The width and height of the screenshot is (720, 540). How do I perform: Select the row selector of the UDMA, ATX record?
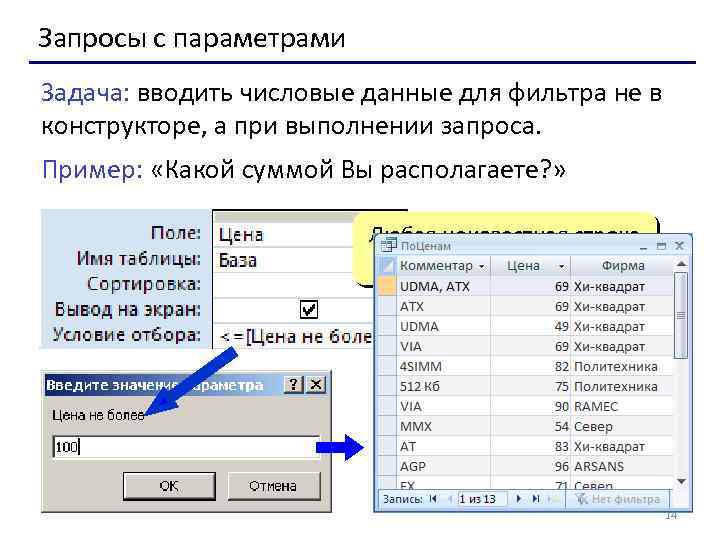pyautogui.click(x=388, y=286)
